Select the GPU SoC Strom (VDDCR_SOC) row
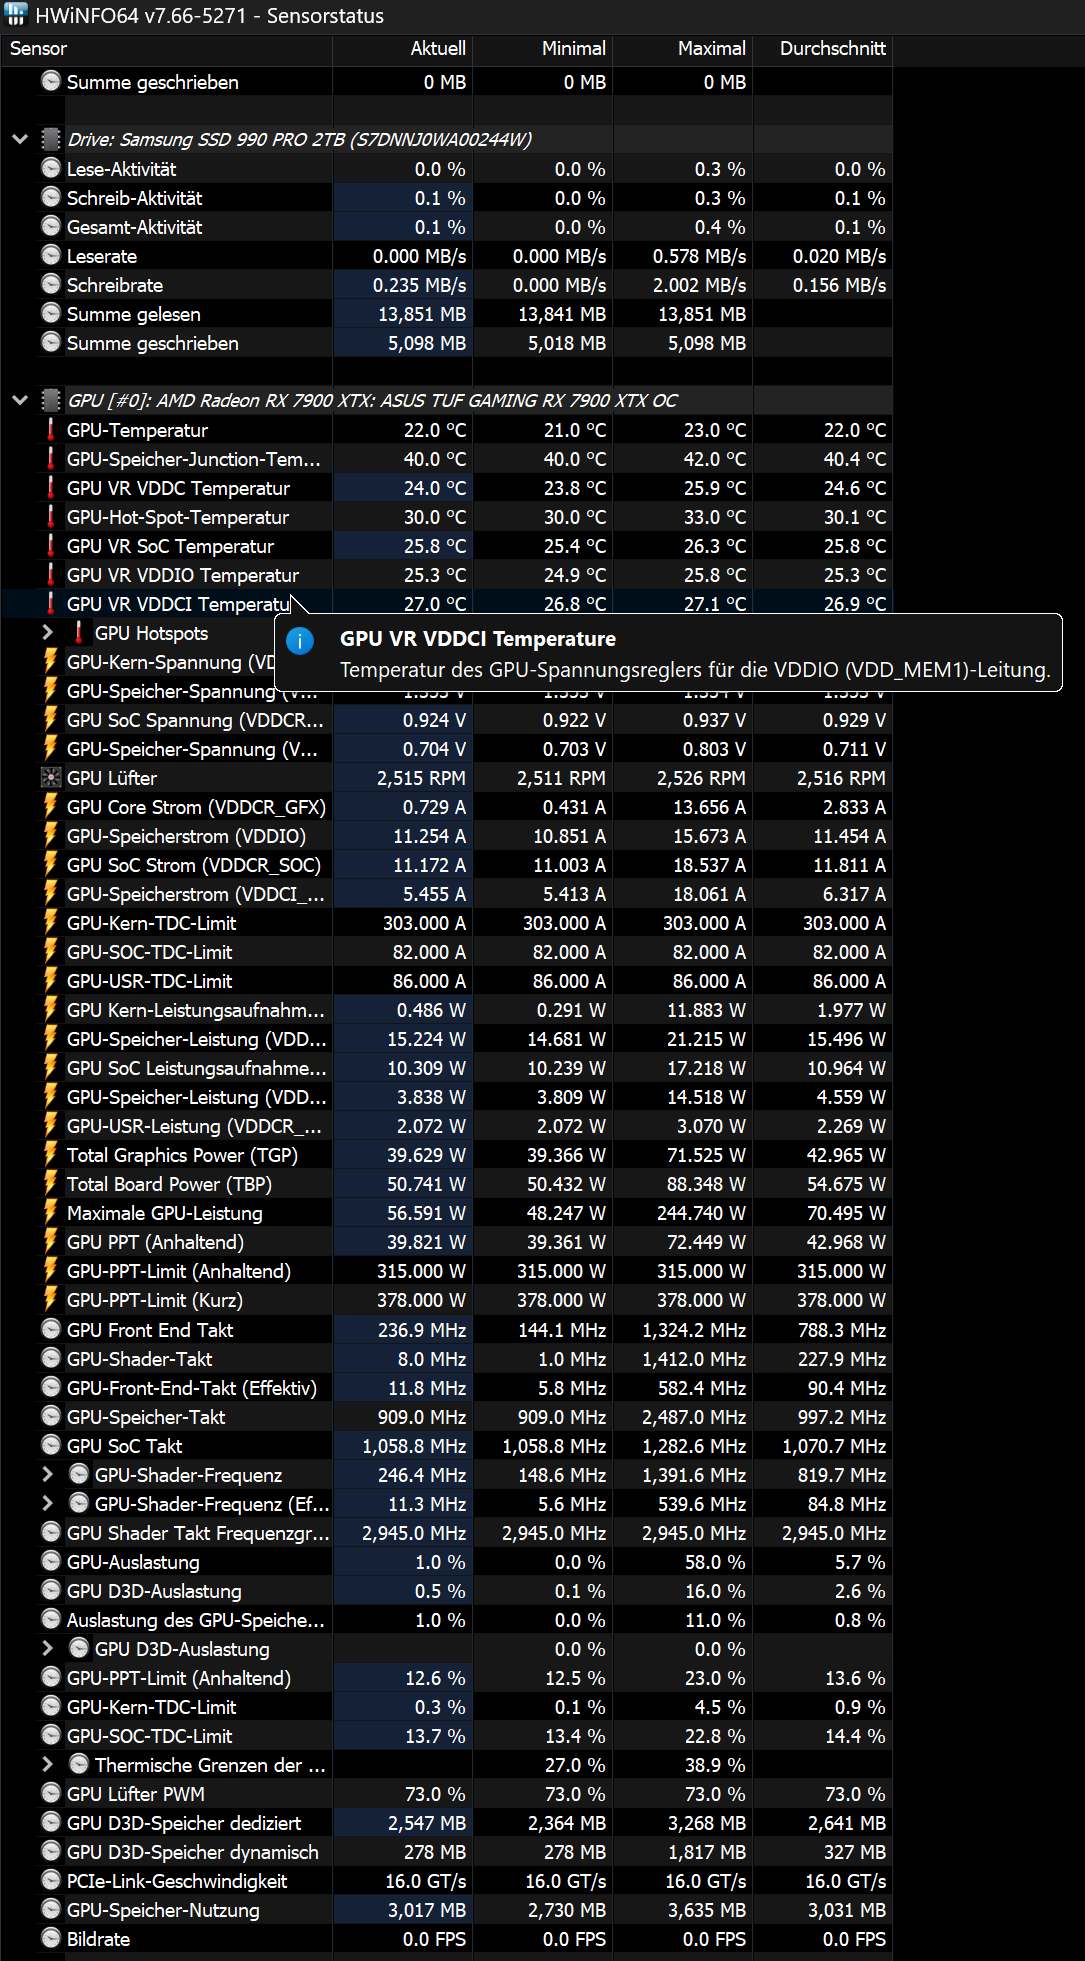1085x1961 pixels. [446, 865]
